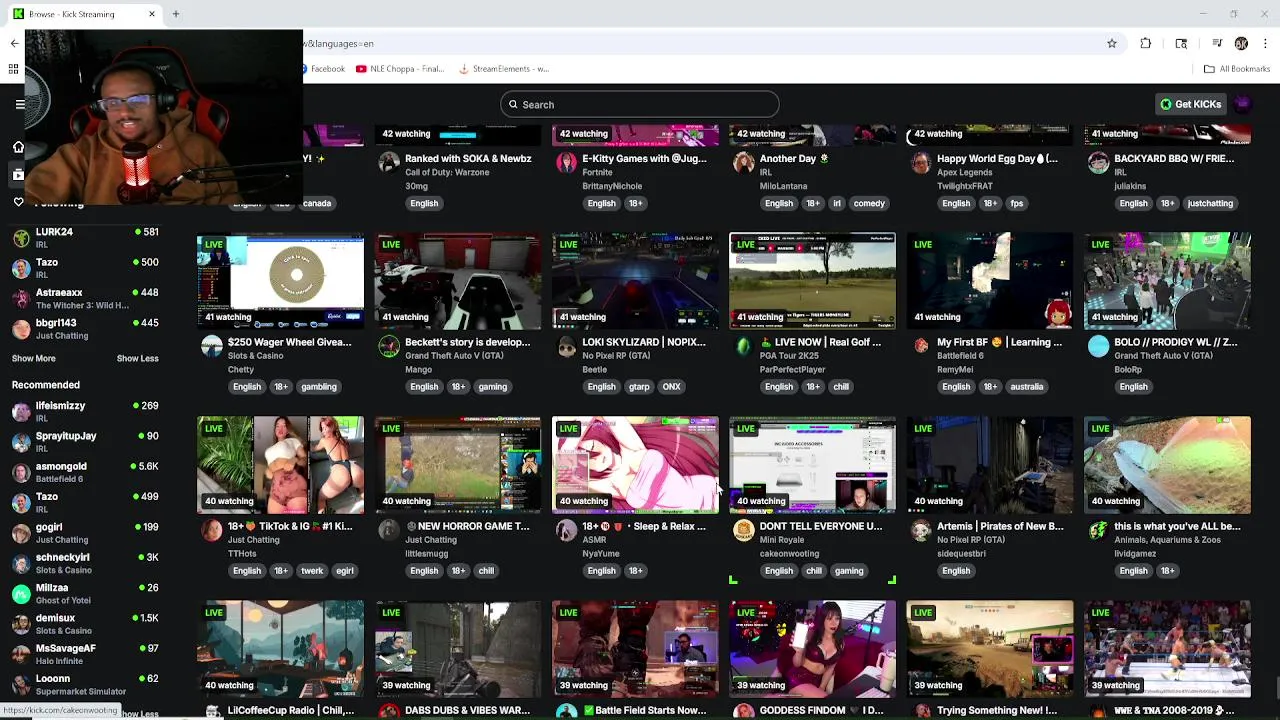Select the gtarp tag under Beetle
The width and height of the screenshot is (1280, 720).
coord(639,386)
